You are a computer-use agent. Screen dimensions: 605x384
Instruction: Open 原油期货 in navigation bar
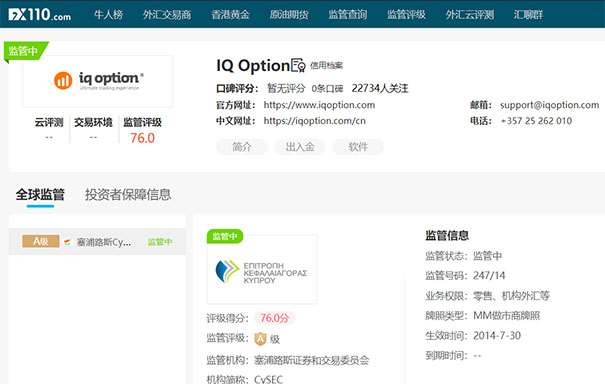tap(289, 15)
